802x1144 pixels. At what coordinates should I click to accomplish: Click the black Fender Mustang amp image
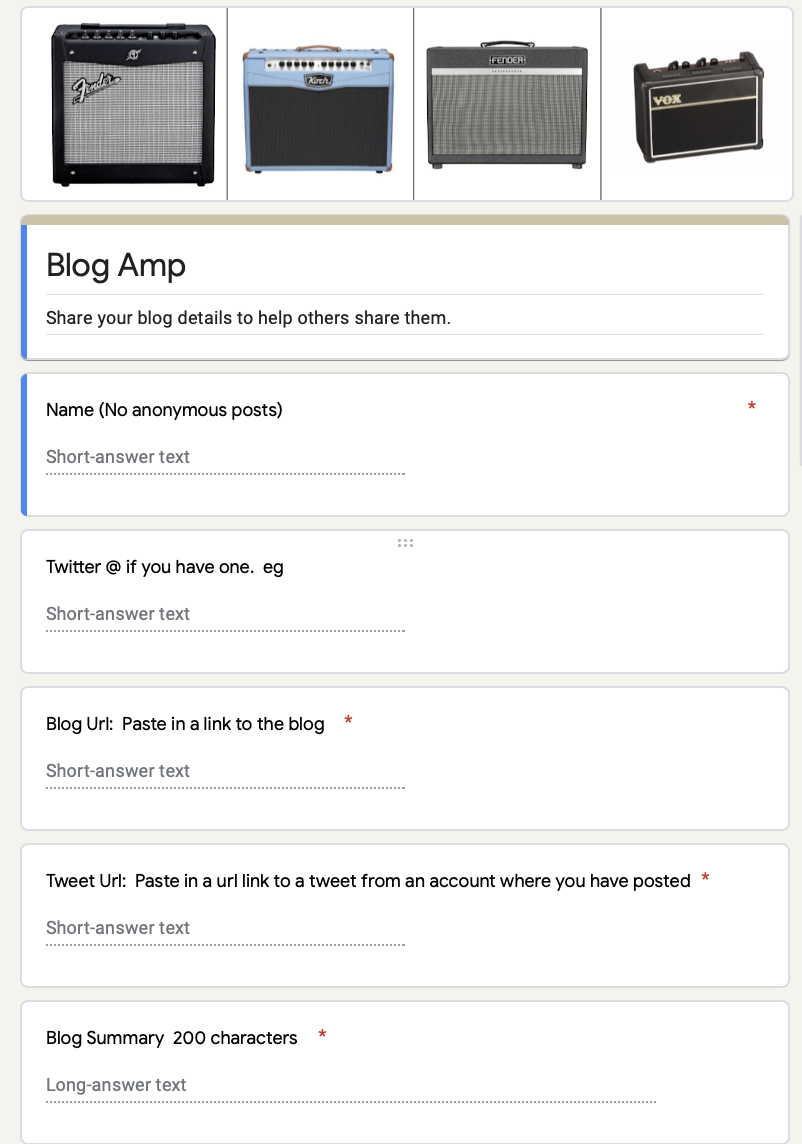pyautogui.click(x=133, y=104)
